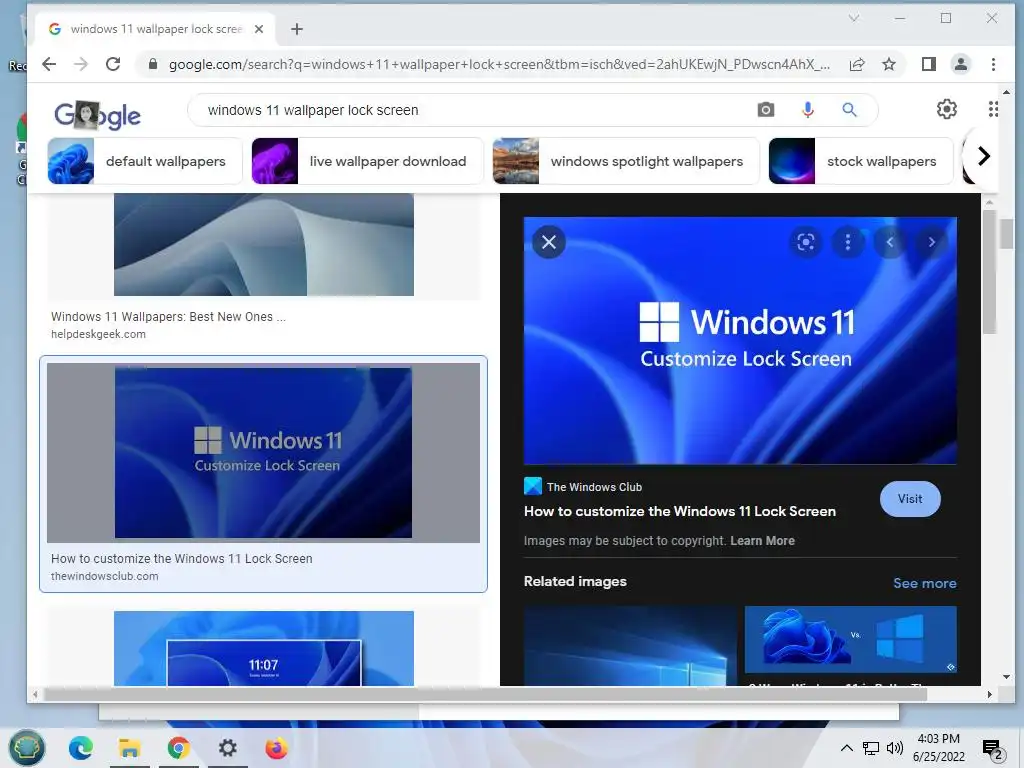Open the taskbar clock 4:03 PM
Screen dimensions: 1024x768
pos(938,748)
